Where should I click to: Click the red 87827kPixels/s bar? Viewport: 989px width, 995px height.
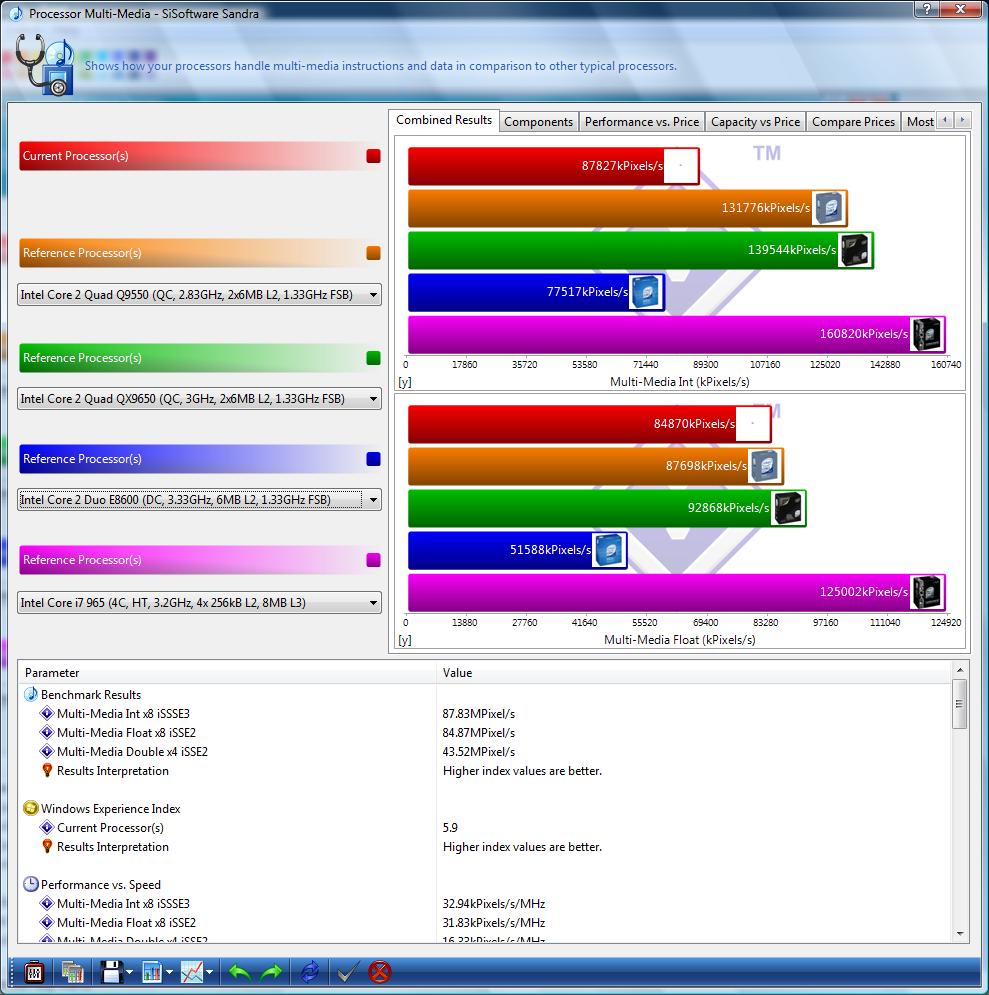pos(554,166)
